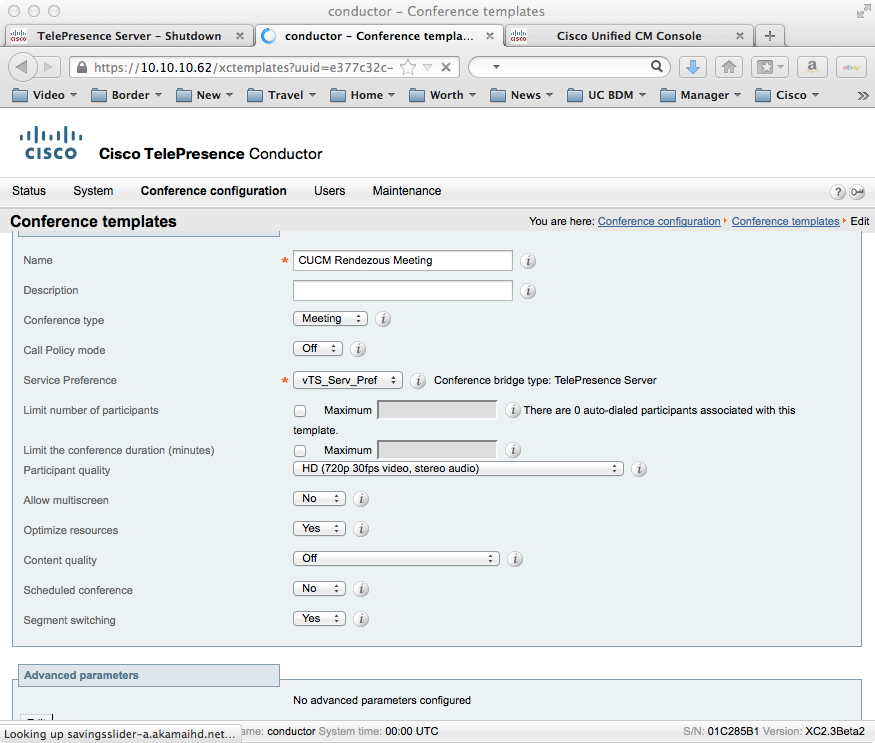Show info for Service Preference
This screenshot has height=743, width=875.
(418, 381)
